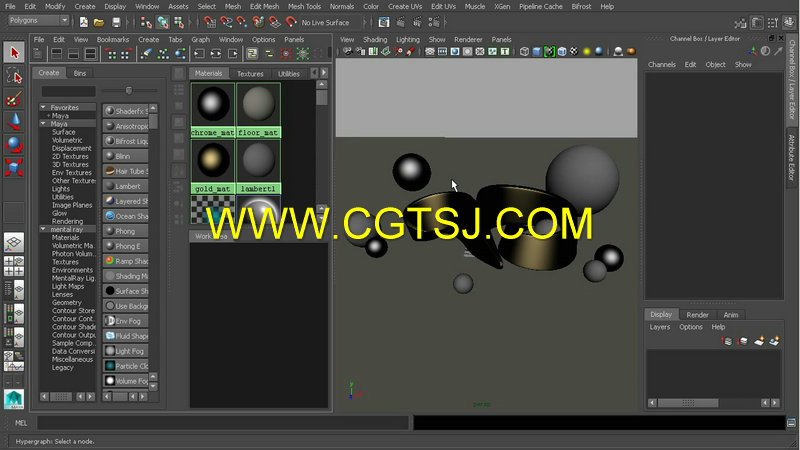This screenshot has height=450, width=800.
Task: Activate the Move tool
Action: click(14, 121)
